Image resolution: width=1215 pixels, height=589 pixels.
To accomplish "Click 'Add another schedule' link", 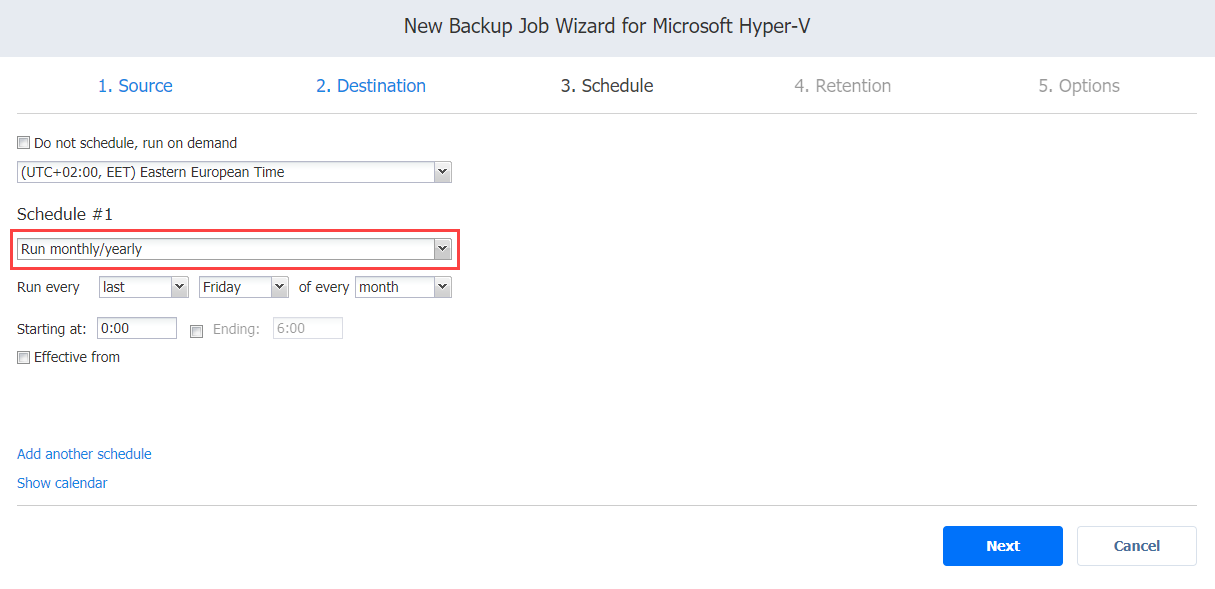I will tap(84, 454).
